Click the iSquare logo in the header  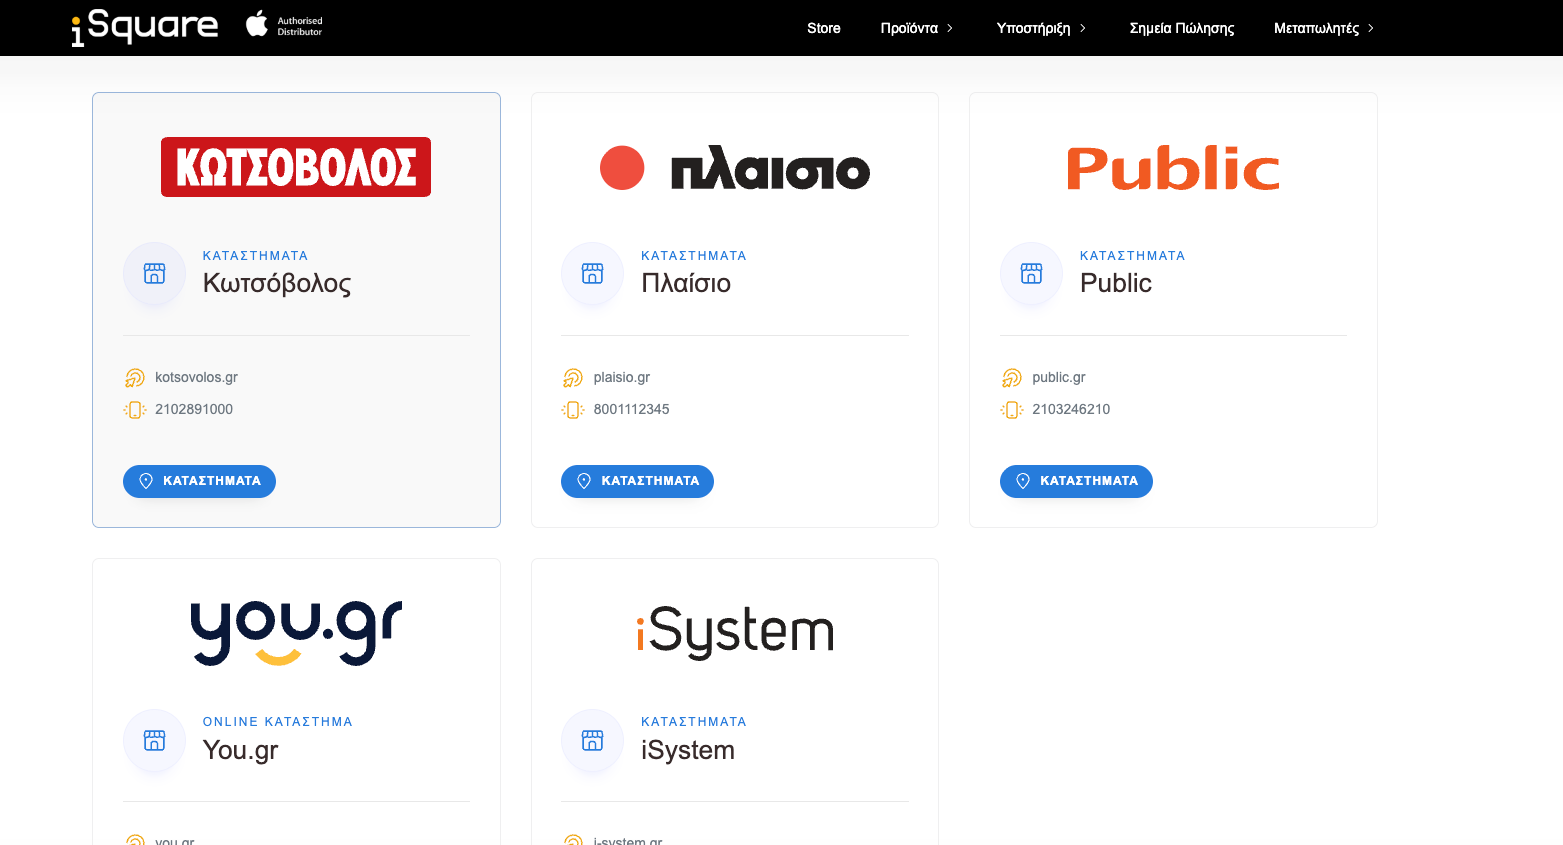tap(145, 27)
